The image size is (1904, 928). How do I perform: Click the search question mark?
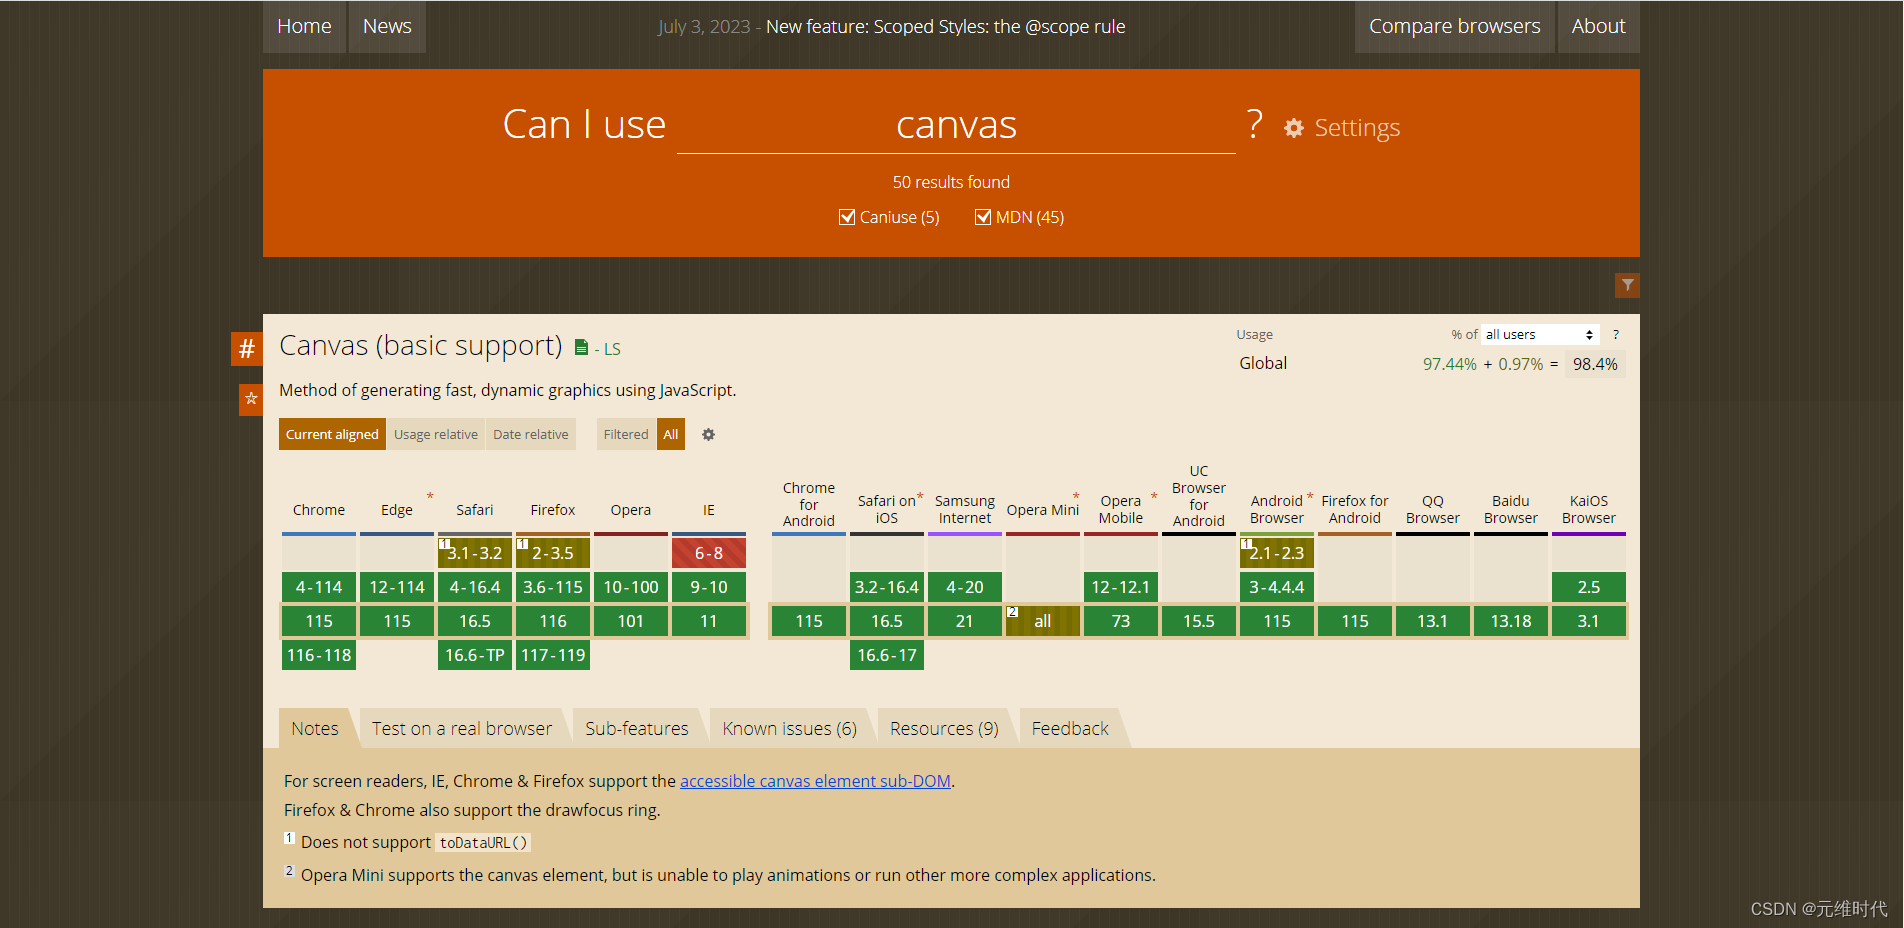click(x=1255, y=124)
